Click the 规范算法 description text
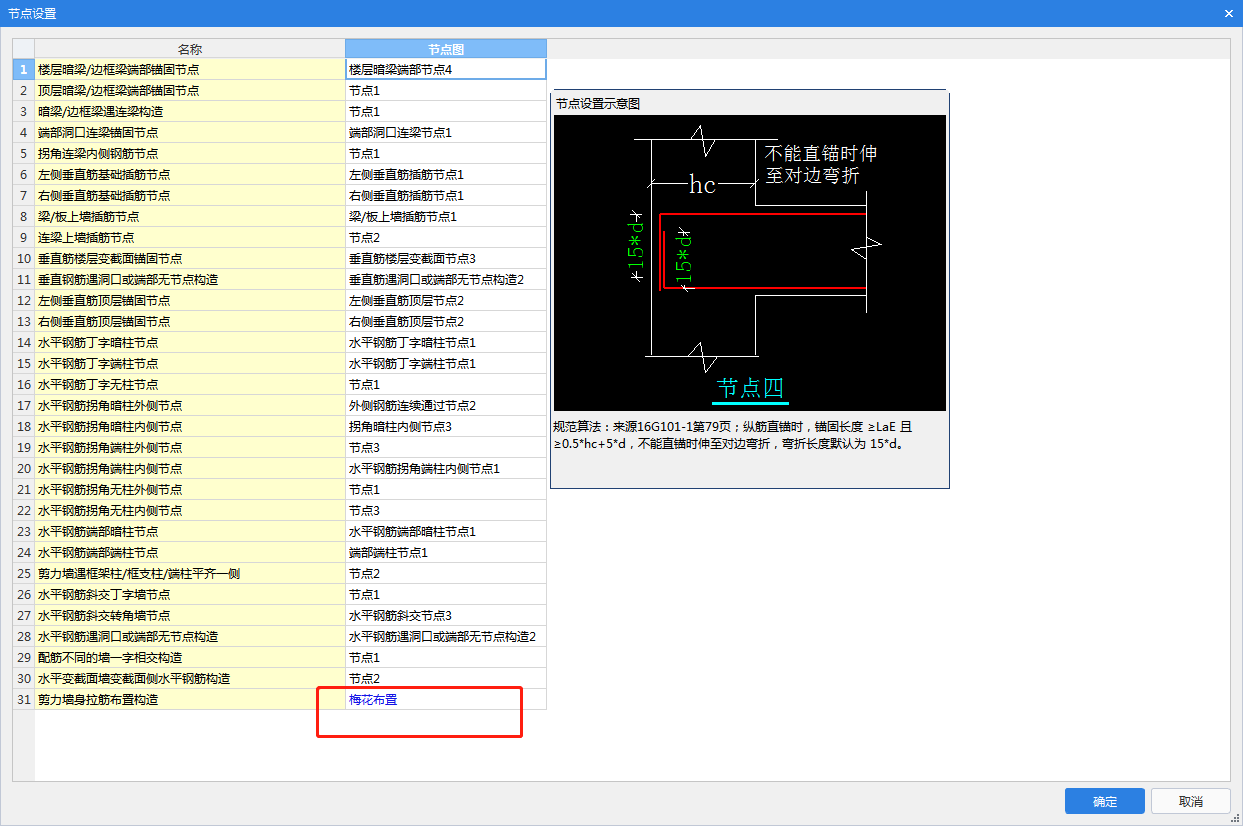The width and height of the screenshot is (1243, 826). coord(733,435)
